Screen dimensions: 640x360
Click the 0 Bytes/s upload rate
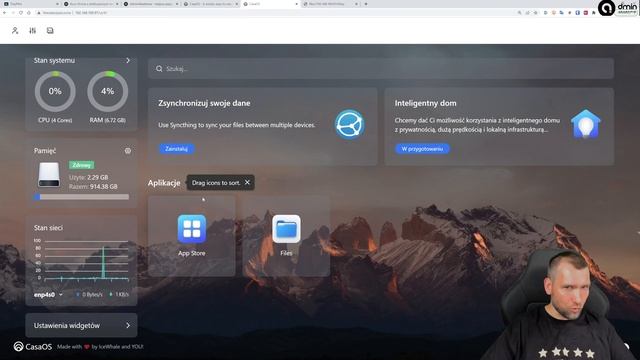tap(89, 294)
